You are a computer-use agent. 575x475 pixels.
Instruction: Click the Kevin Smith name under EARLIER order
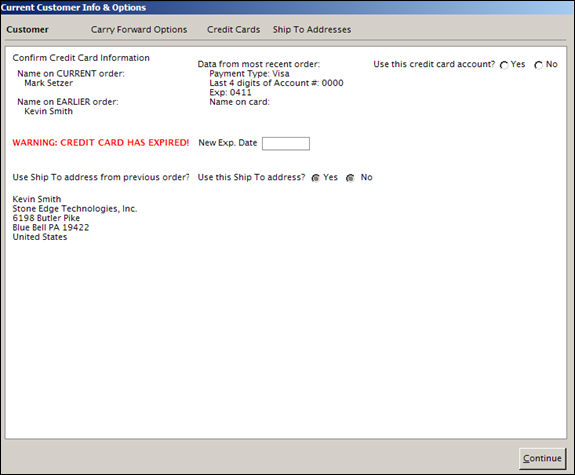[48, 111]
